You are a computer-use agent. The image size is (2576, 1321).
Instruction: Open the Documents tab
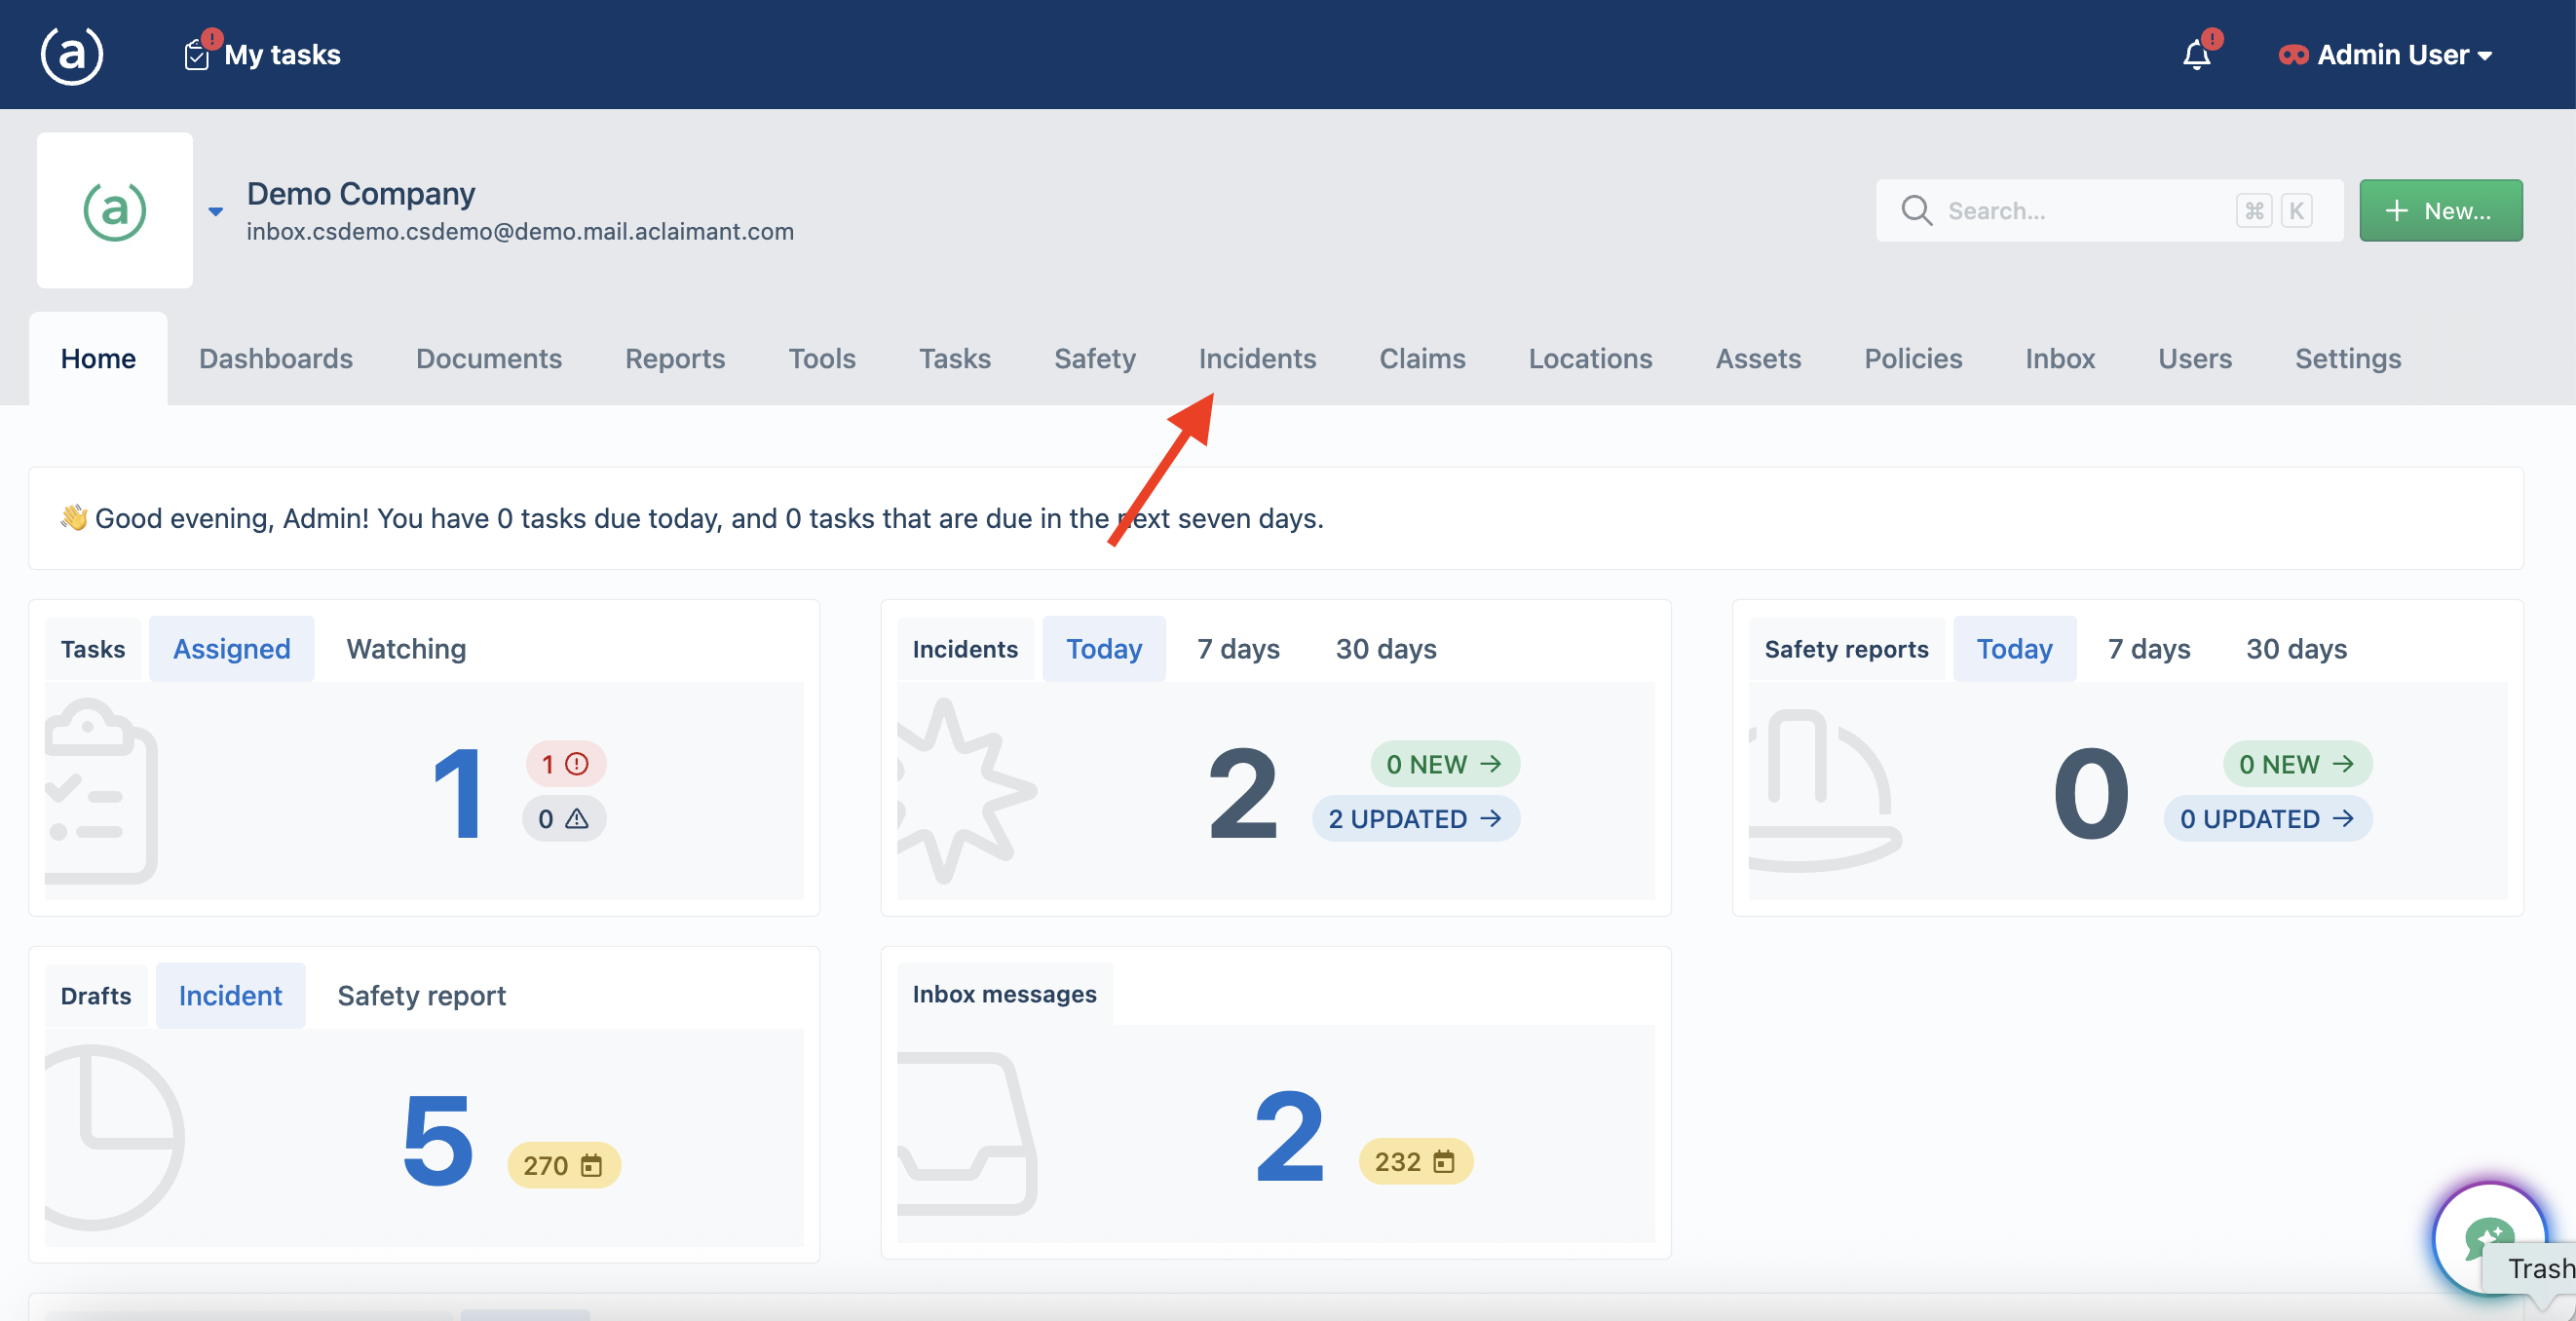[488, 358]
